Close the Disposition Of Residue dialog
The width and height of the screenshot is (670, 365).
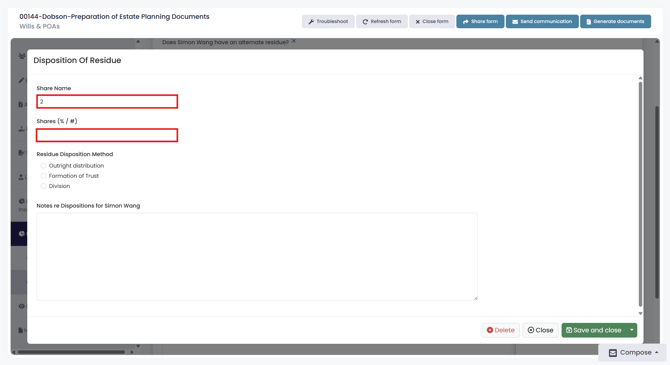click(x=541, y=330)
